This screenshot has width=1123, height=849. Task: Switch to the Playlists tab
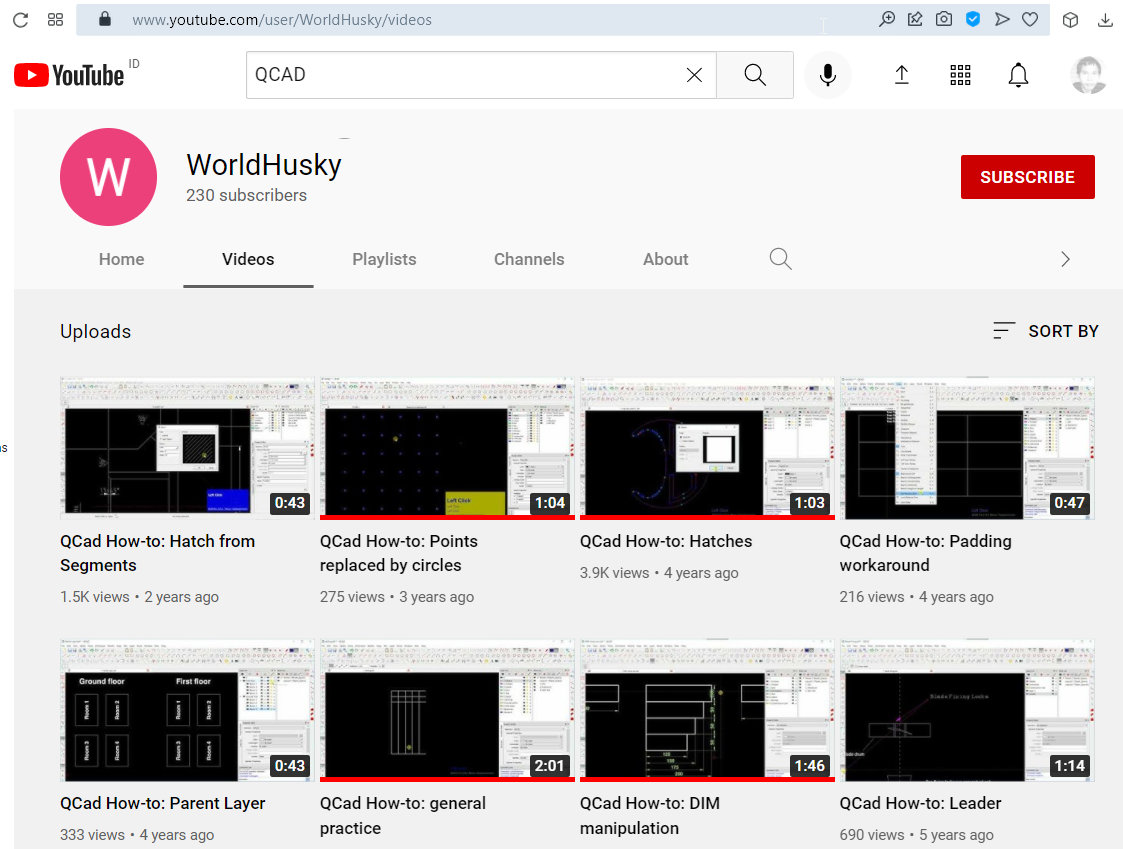(384, 259)
